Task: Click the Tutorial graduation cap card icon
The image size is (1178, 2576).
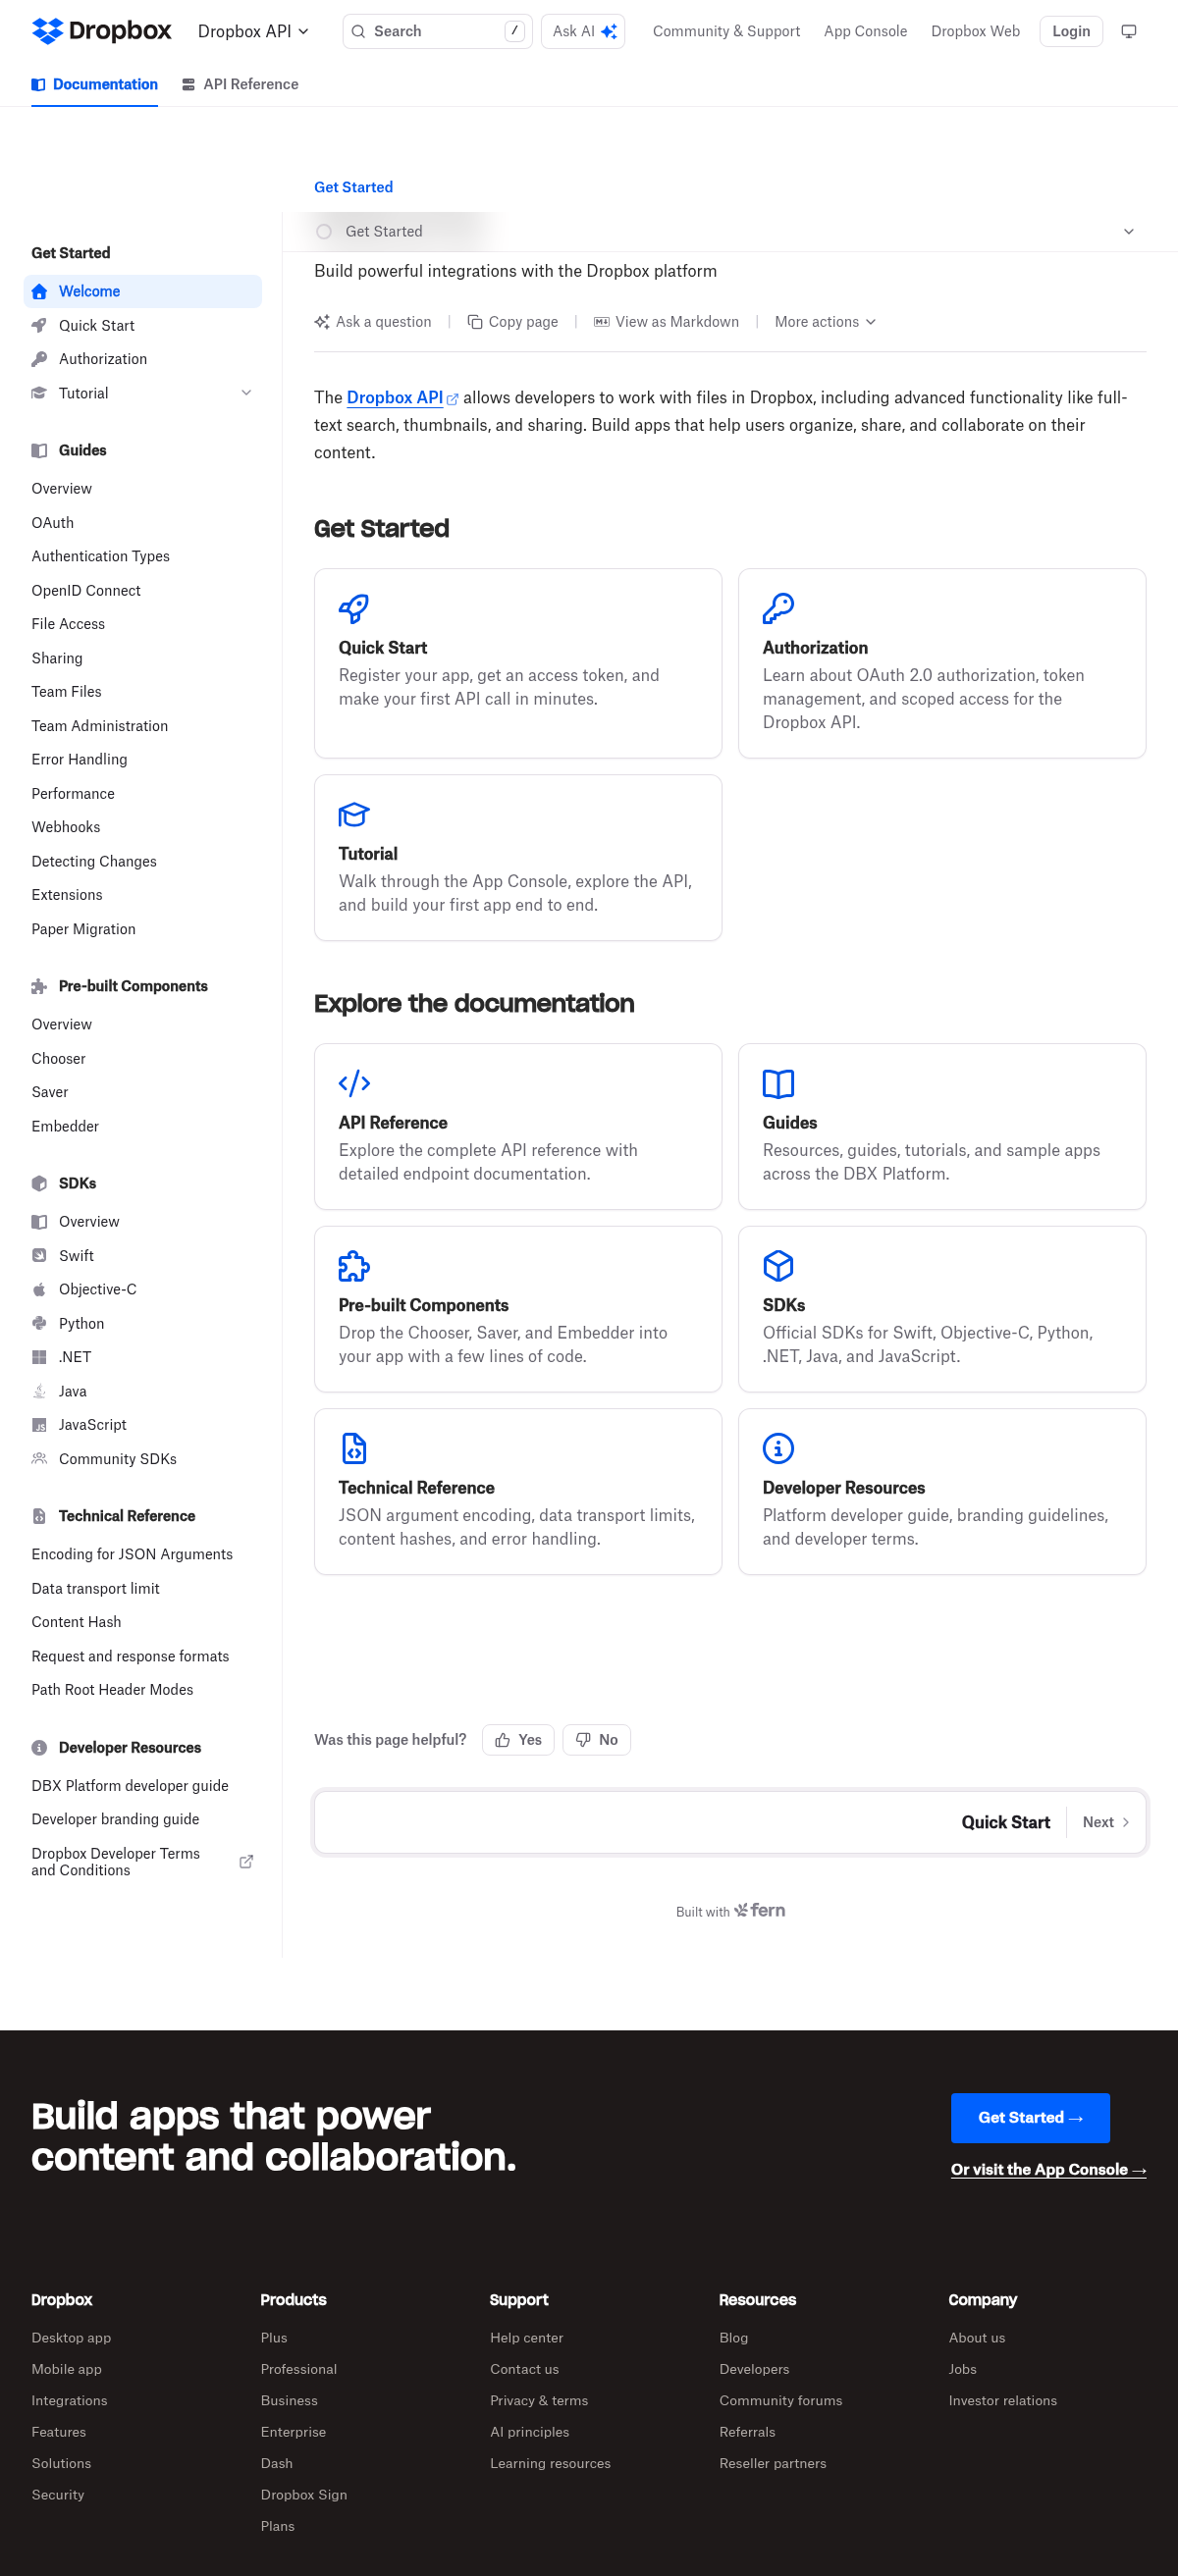Action: (354, 814)
